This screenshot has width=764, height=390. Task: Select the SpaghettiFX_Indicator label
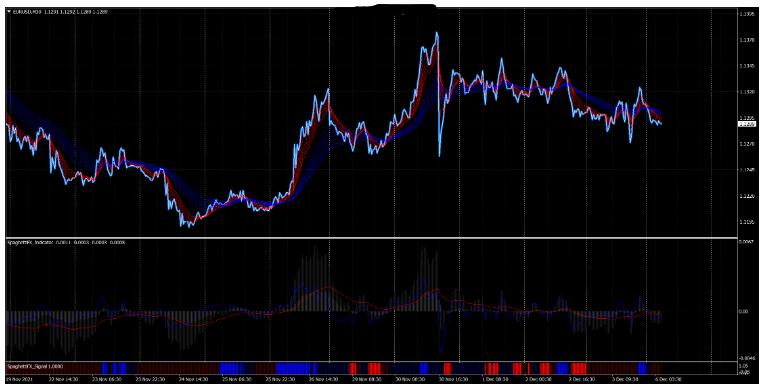point(30,241)
